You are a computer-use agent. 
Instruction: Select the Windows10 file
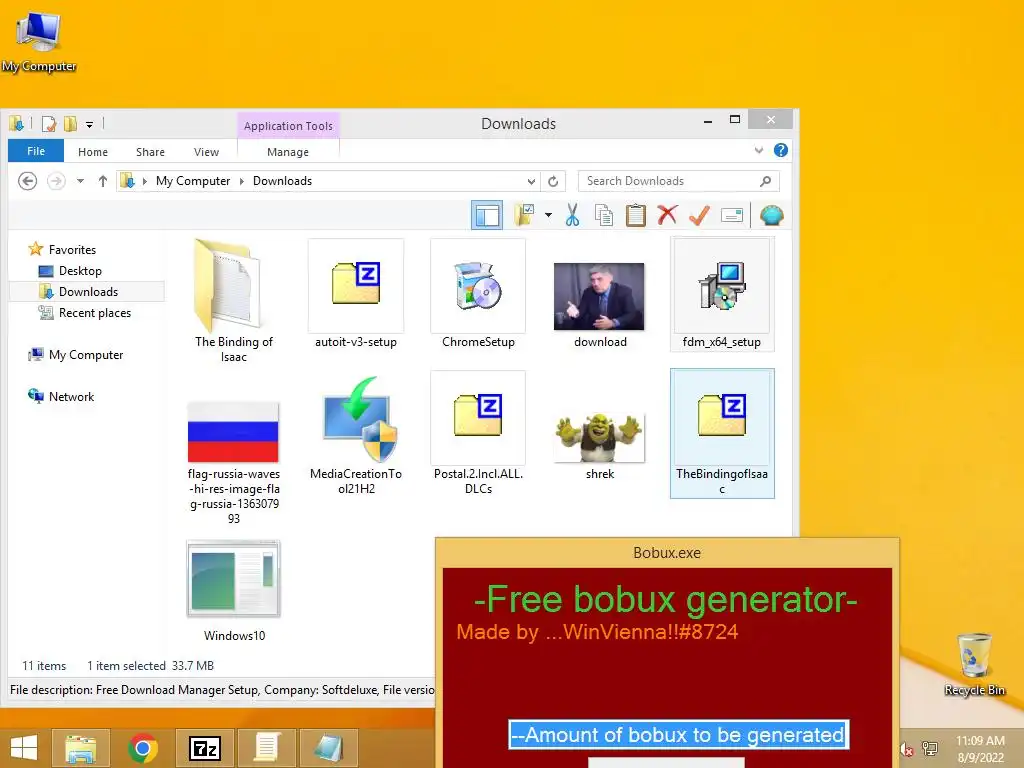(233, 591)
